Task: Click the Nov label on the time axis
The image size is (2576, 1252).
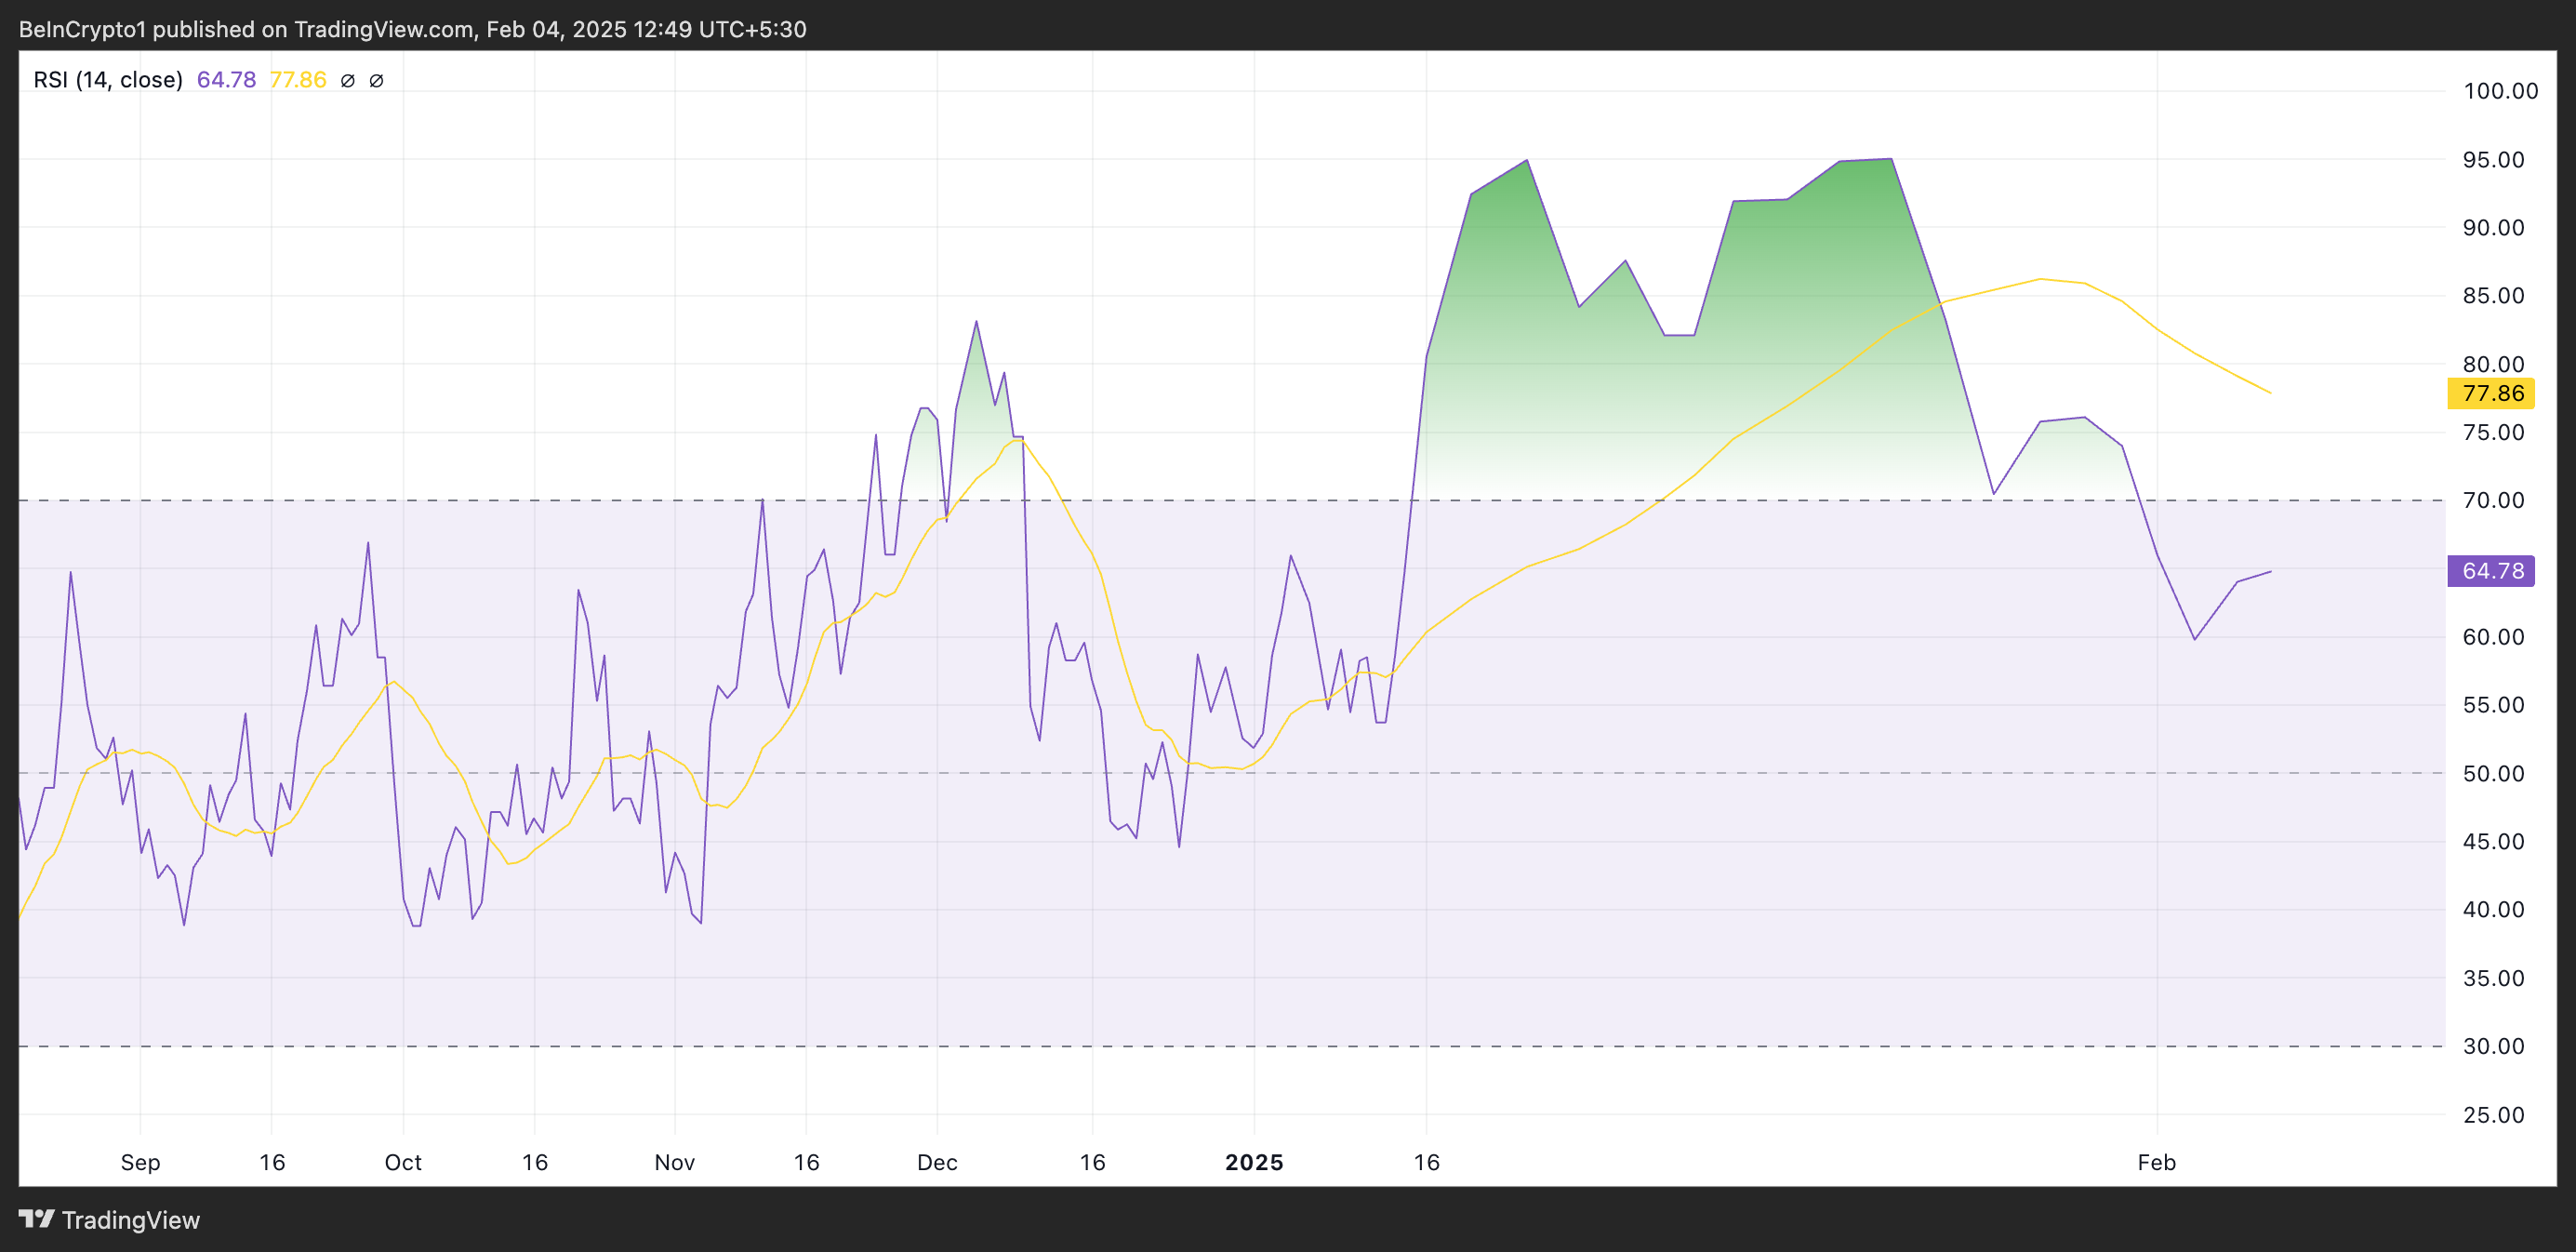Action: pos(674,1162)
